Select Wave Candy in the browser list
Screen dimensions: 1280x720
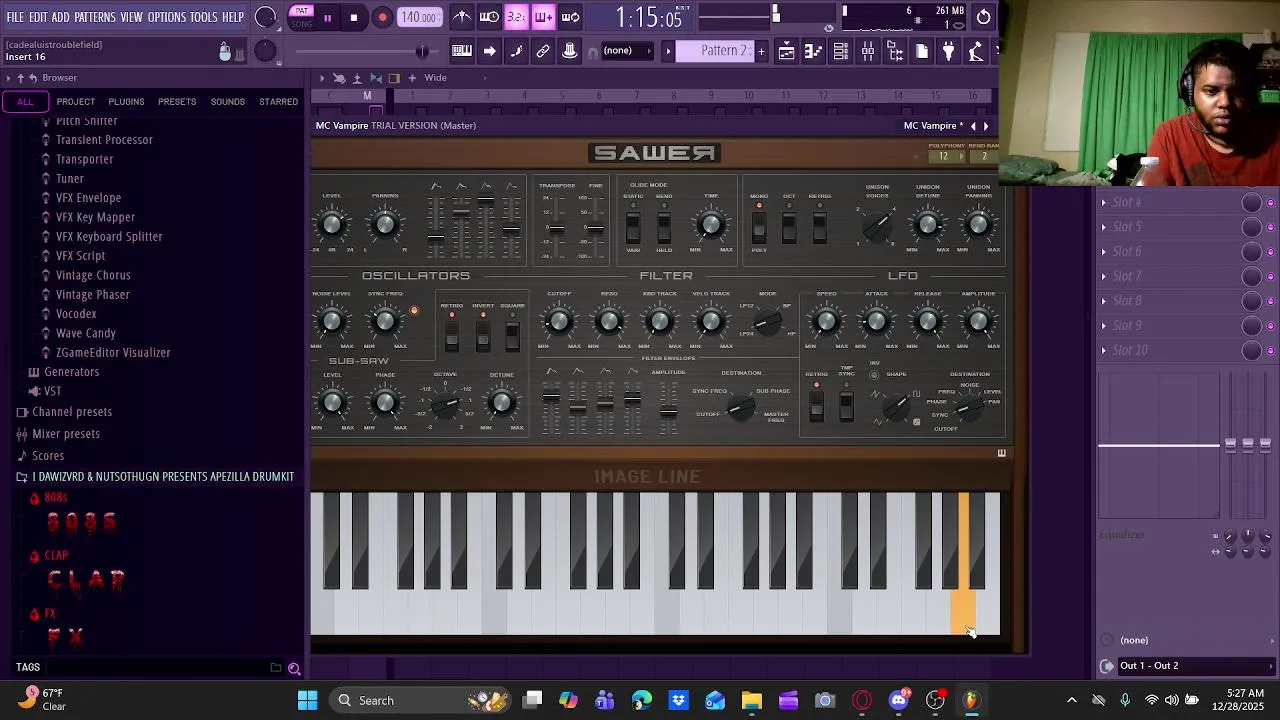pyautogui.click(x=86, y=334)
